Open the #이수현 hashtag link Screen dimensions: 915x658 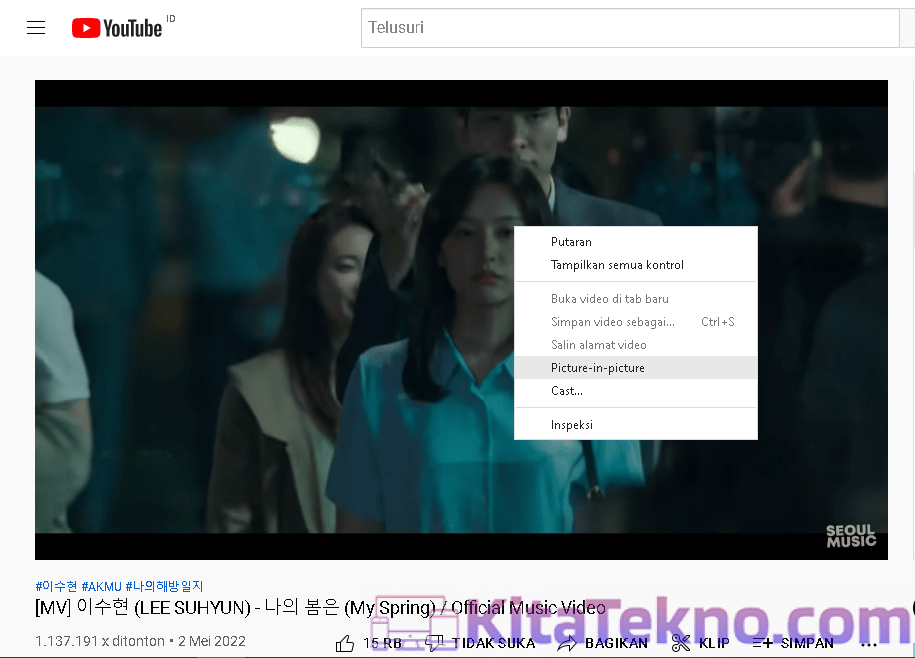56,586
